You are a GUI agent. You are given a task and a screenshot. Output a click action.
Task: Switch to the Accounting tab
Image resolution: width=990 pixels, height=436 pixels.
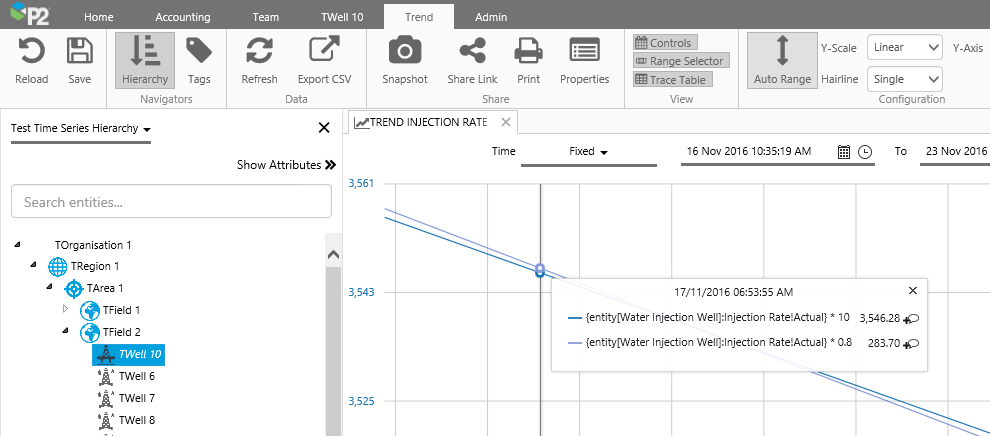[183, 17]
